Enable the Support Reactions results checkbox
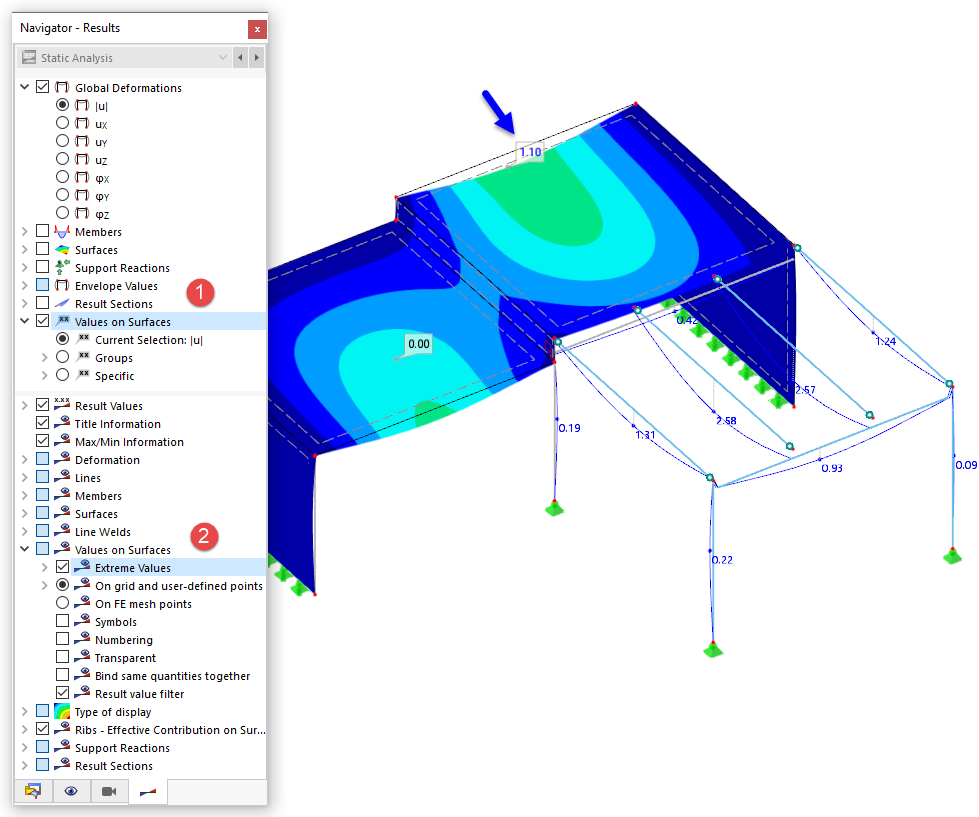 click(42, 267)
